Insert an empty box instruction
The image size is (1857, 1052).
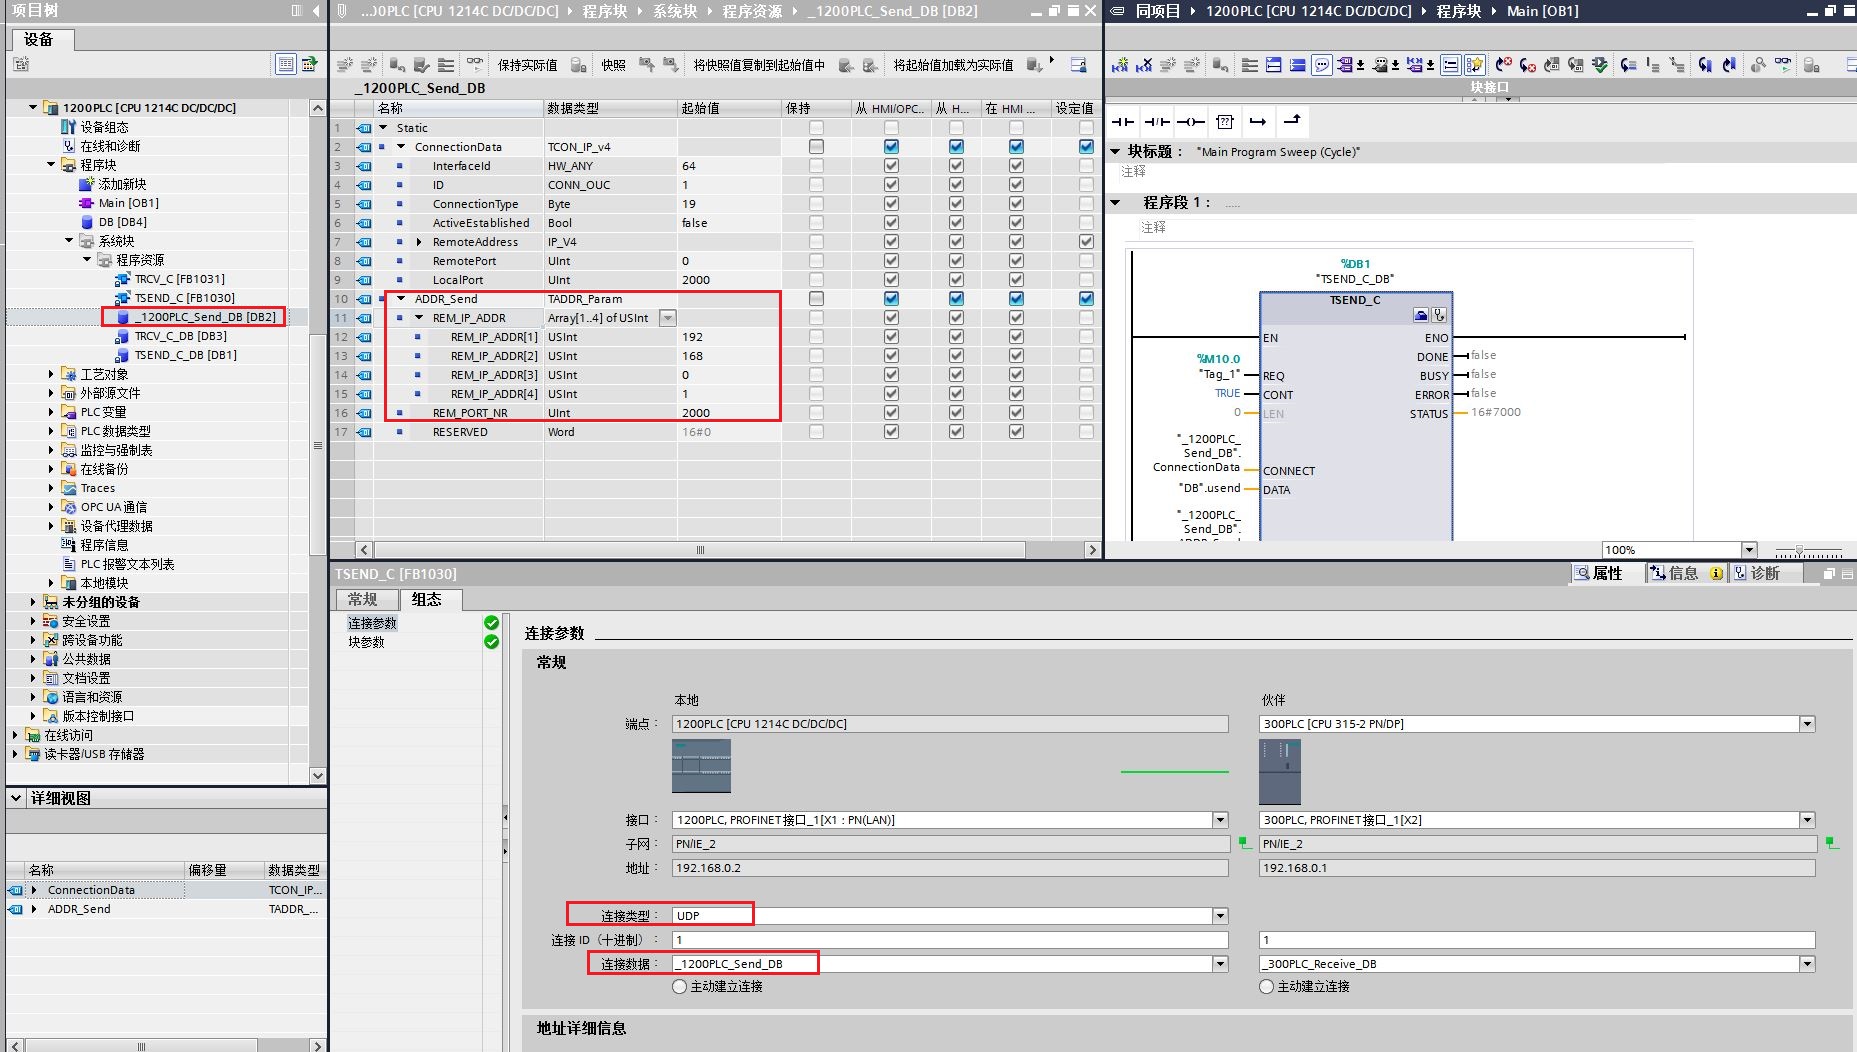(x=1225, y=122)
